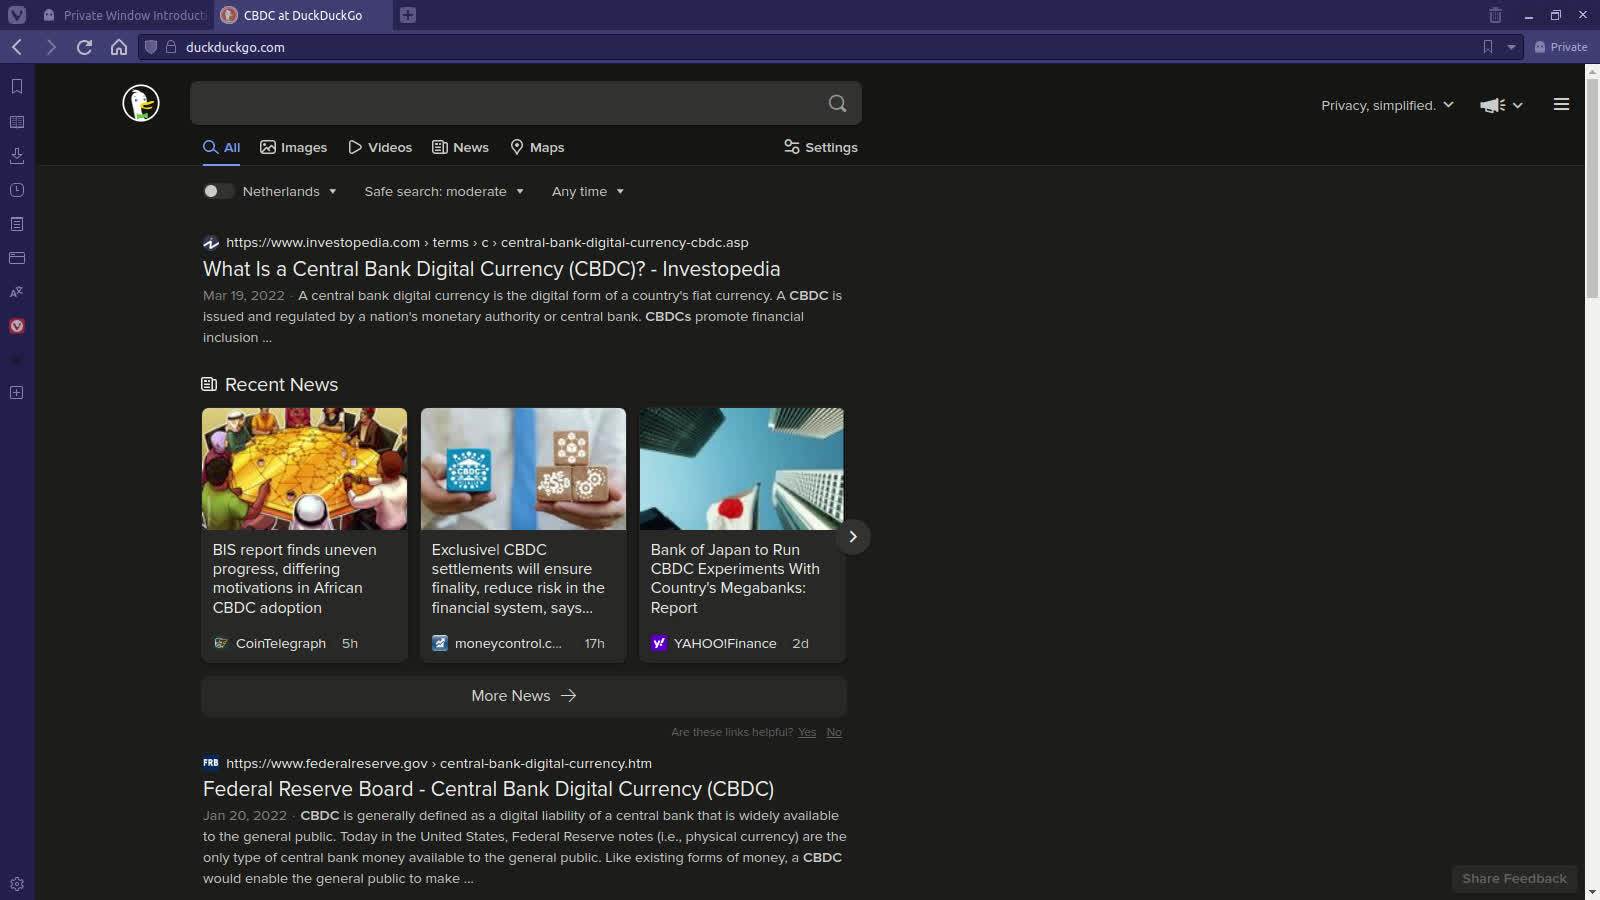This screenshot has width=1600, height=900.
Task: Bookmark this page from the address bar
Action: tap(1488, 47)
